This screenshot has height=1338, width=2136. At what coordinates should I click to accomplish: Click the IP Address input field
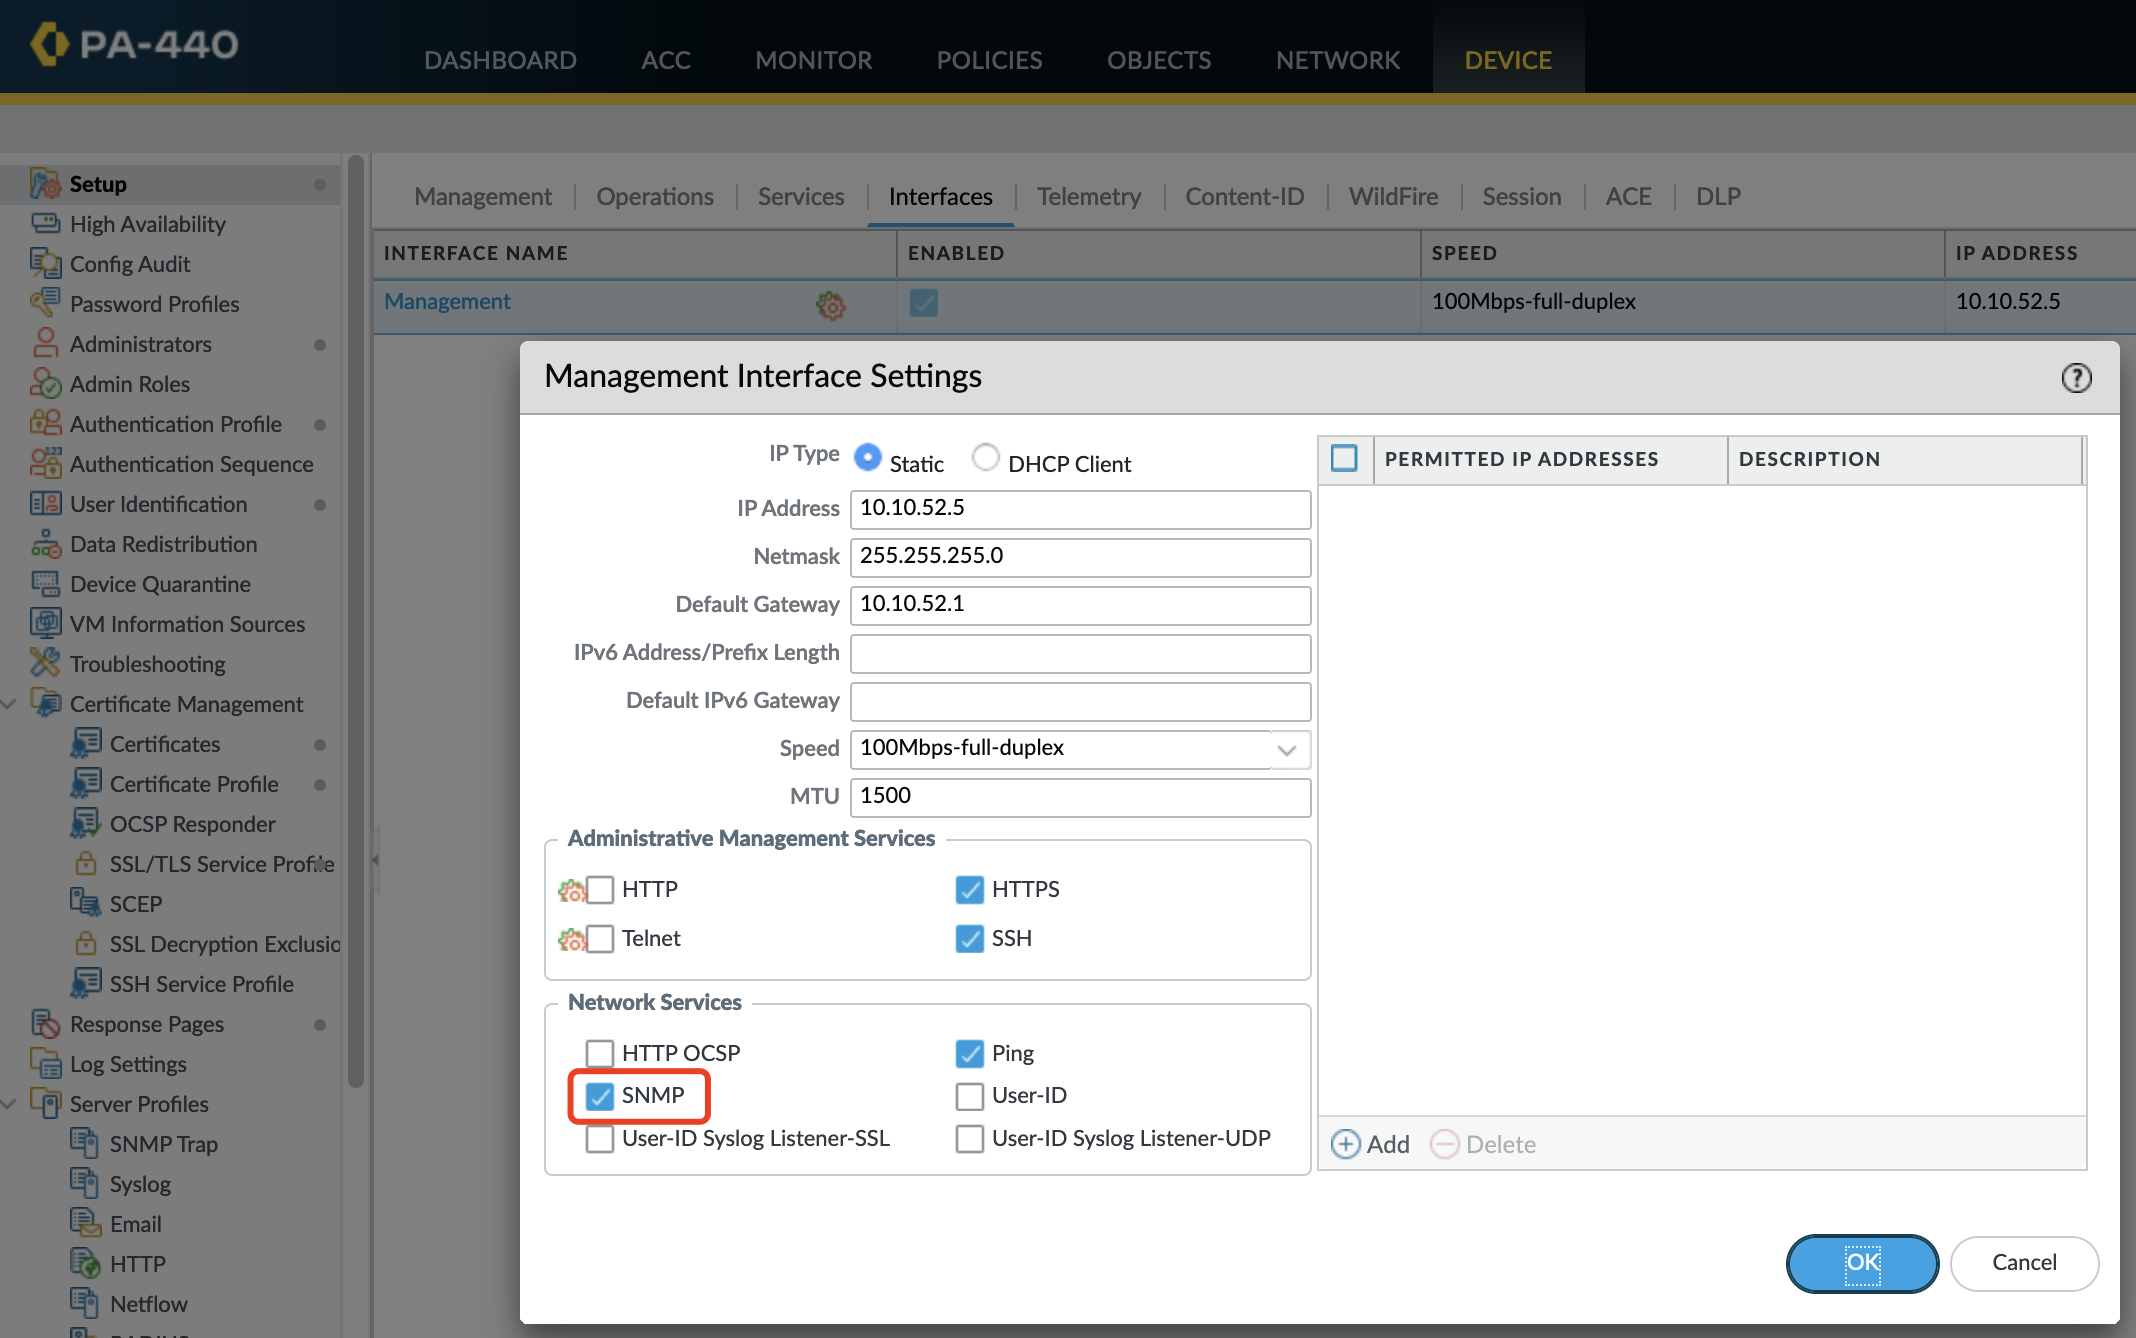coord(1079,507)
